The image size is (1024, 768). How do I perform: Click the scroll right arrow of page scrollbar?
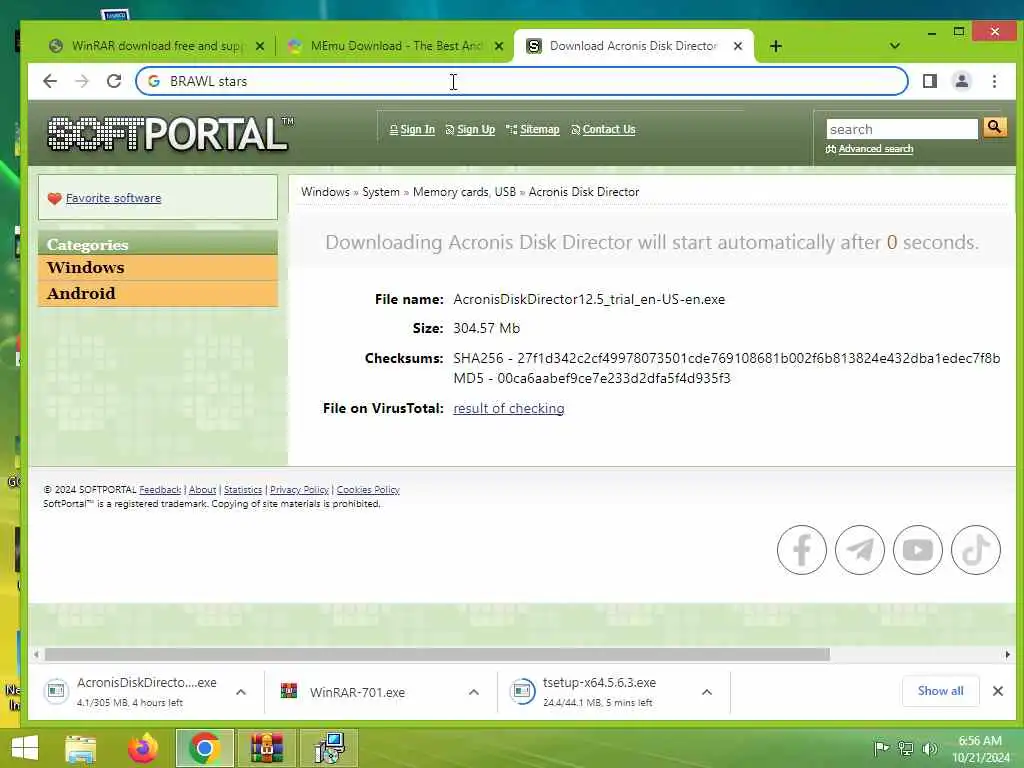tap(1008, 654)
